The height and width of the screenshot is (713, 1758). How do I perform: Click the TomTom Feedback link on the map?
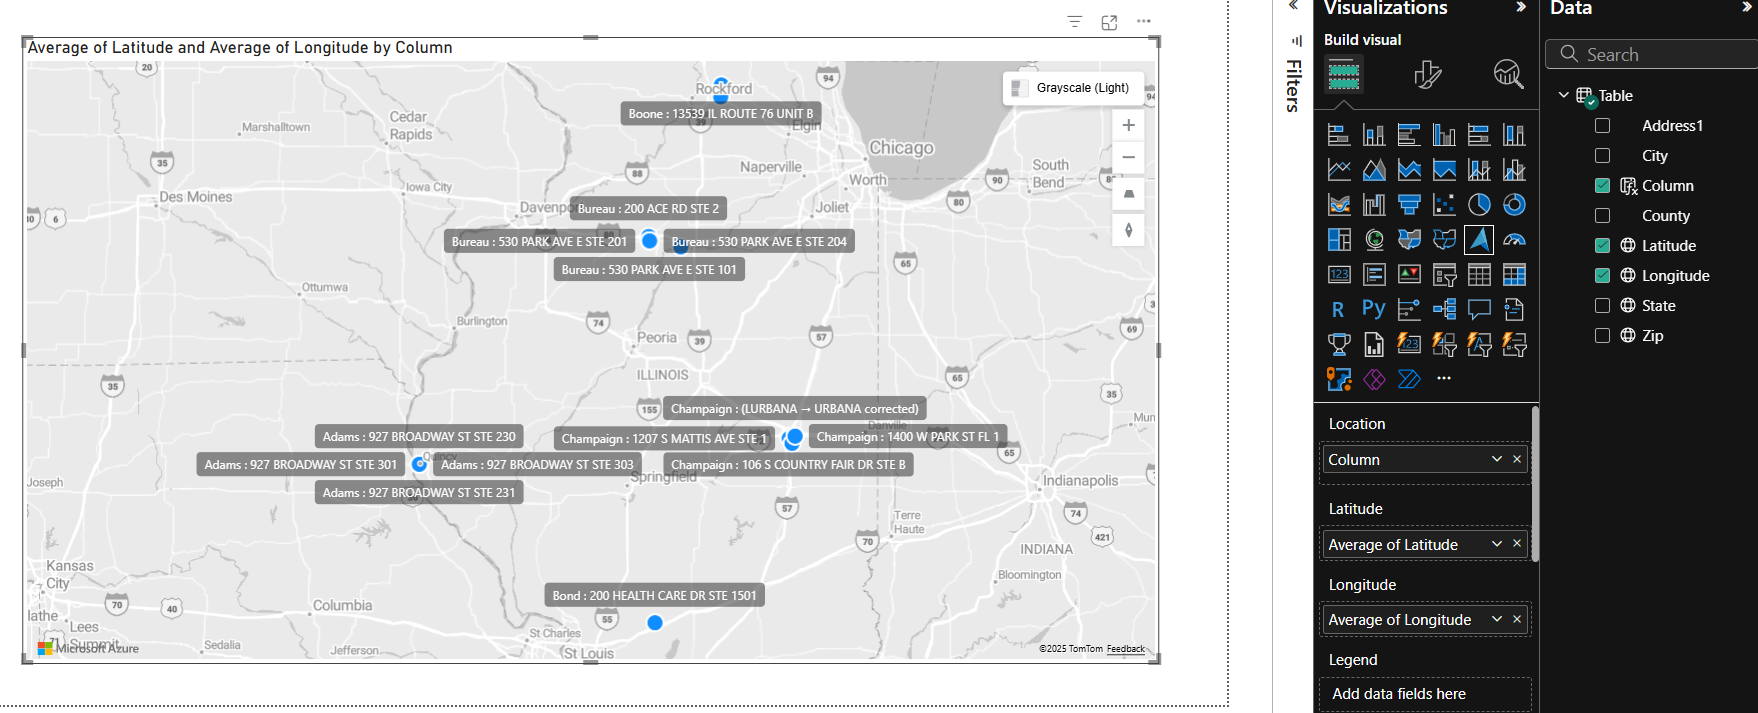point(1126,649)
